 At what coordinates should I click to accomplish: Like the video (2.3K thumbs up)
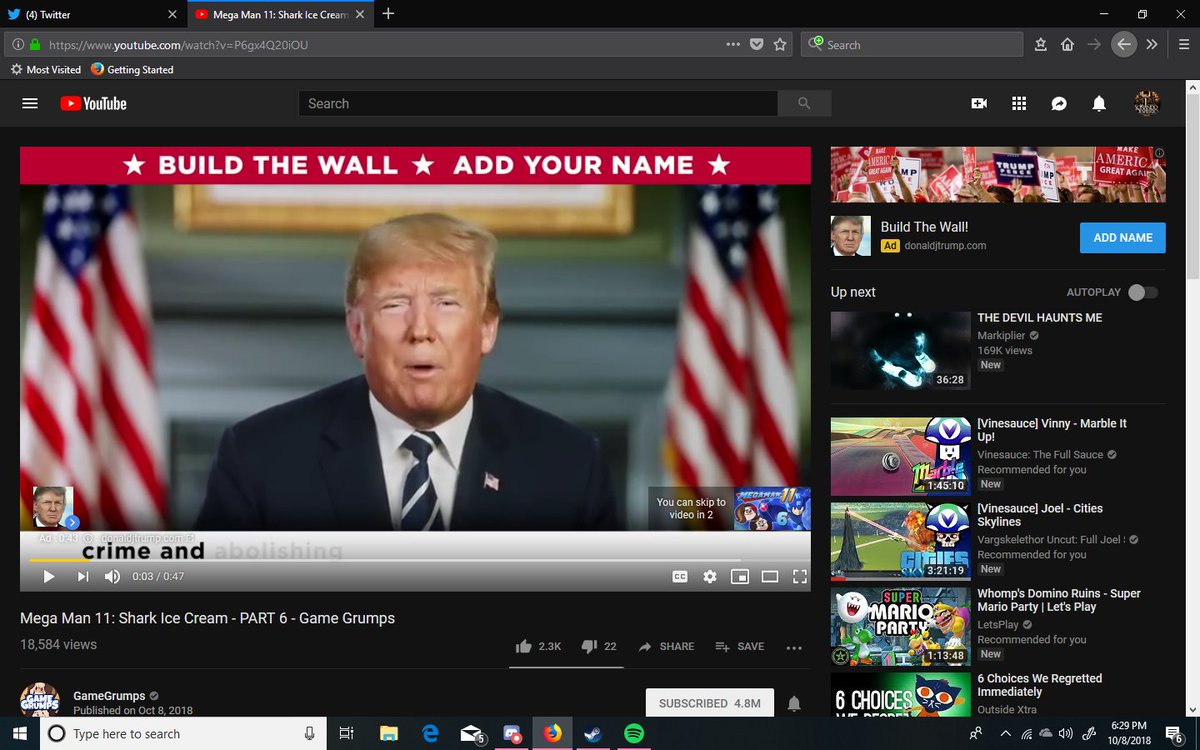538,646
